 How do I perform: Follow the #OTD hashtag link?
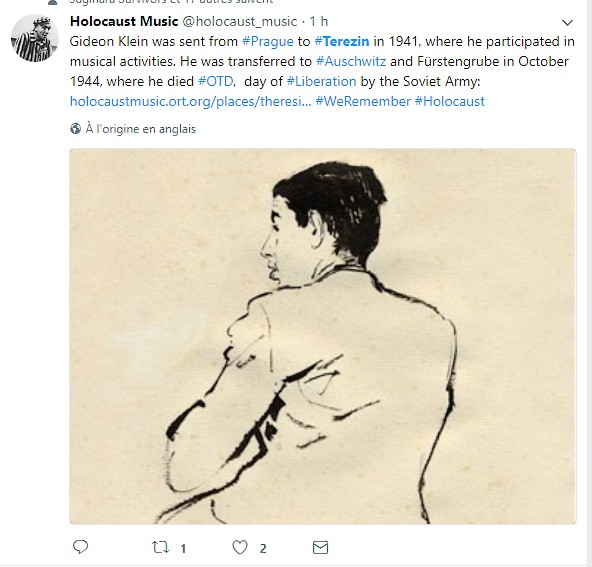(216, 81)
